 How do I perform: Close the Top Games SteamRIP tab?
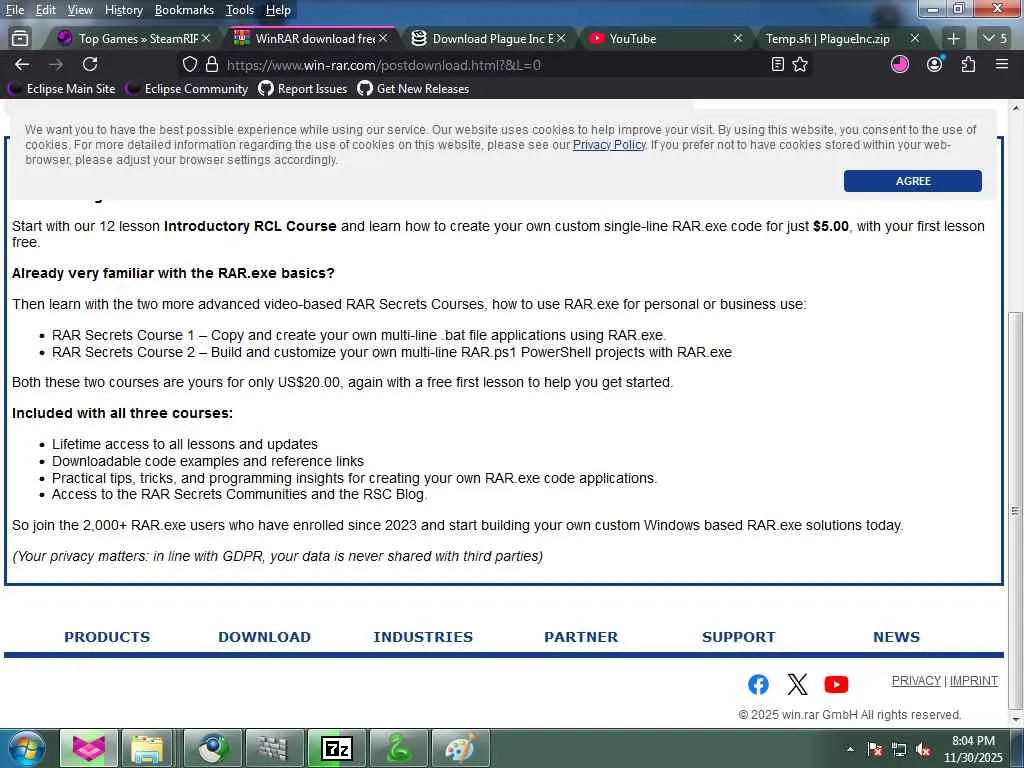point(206,39)
